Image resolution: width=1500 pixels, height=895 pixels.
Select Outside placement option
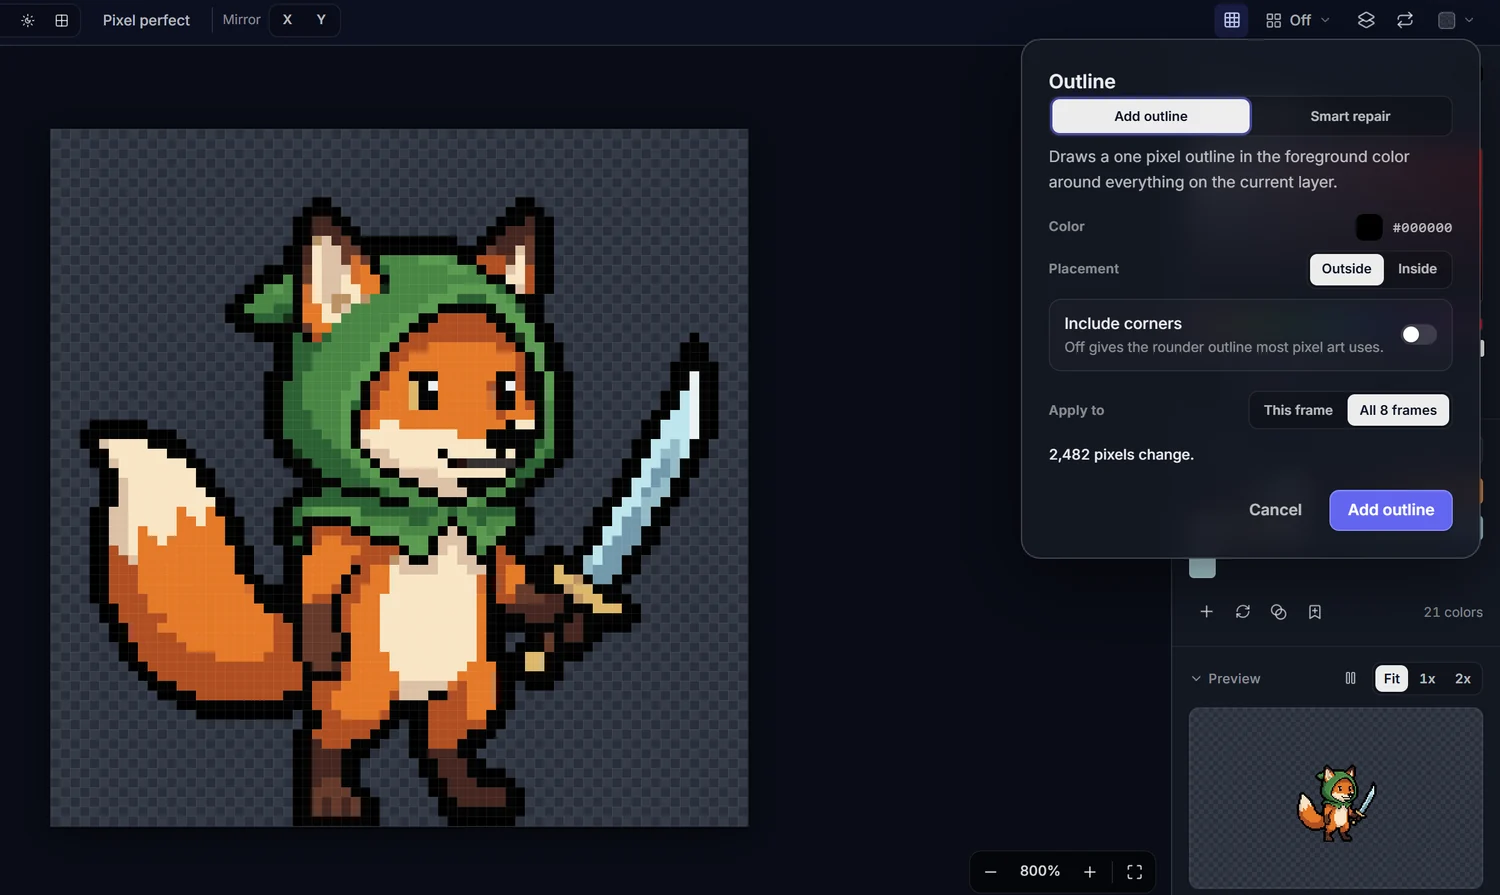pyautogui.click(x=1347, y=269)
